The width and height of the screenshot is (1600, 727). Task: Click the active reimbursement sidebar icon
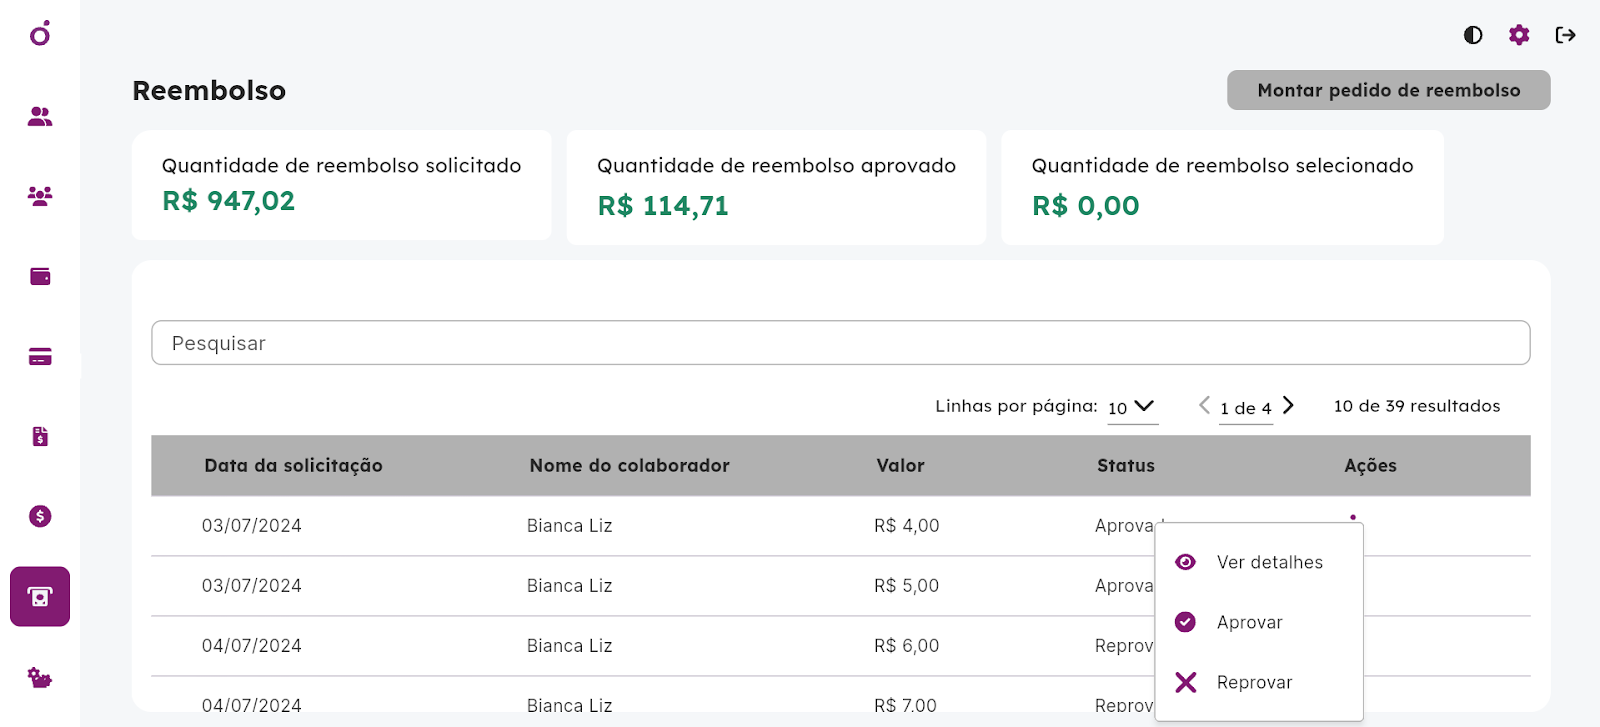coord(40,597)
